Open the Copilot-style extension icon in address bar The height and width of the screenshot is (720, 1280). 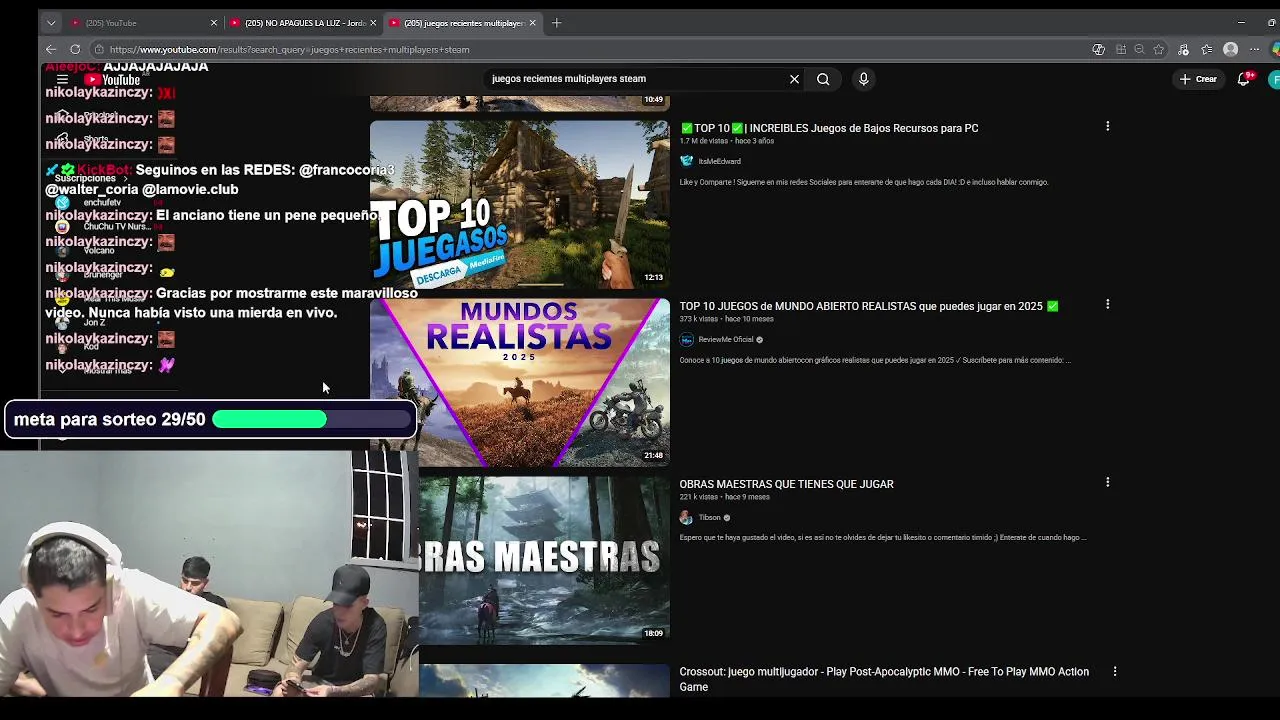pos(1098,49)
